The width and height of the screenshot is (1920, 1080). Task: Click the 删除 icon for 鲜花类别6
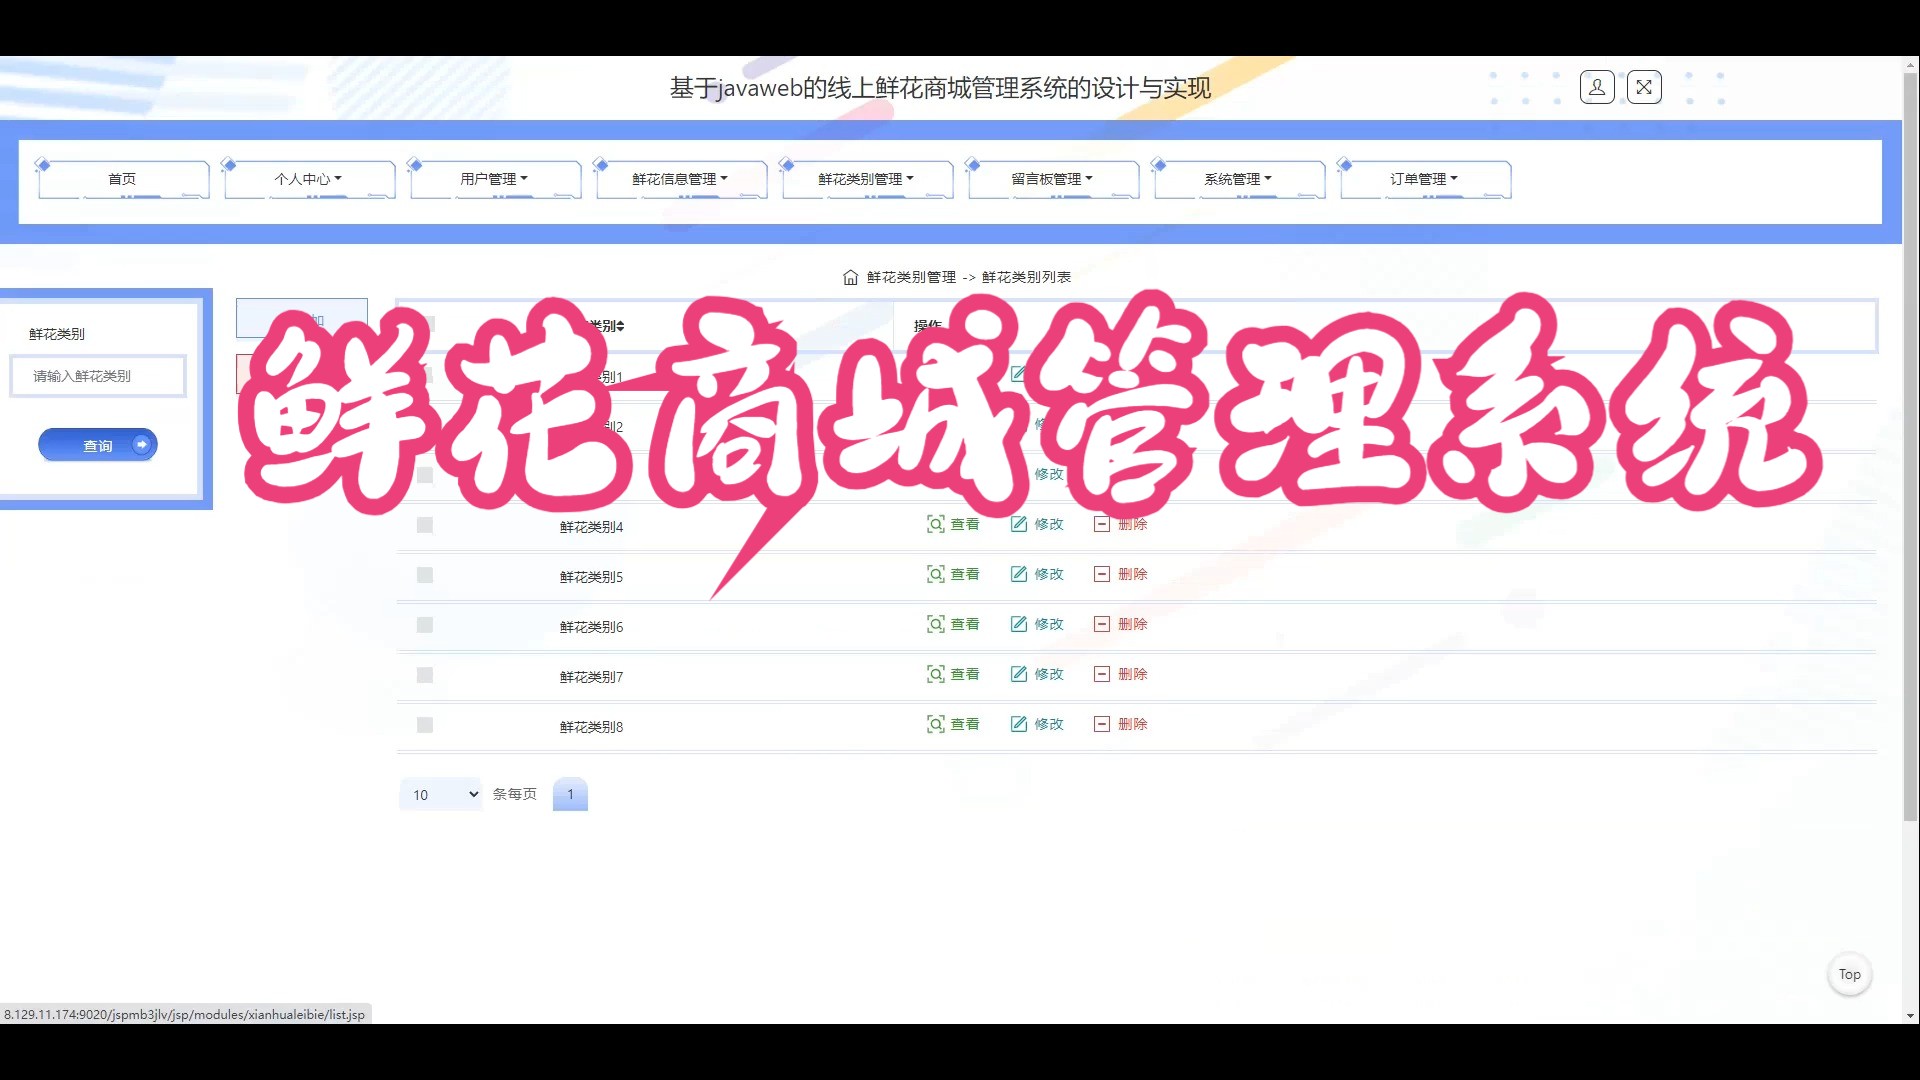coord(1102,624)
